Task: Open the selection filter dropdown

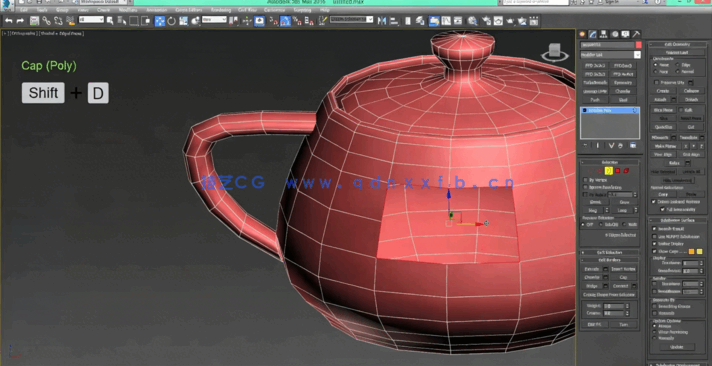Action: [x=91, y=20]
